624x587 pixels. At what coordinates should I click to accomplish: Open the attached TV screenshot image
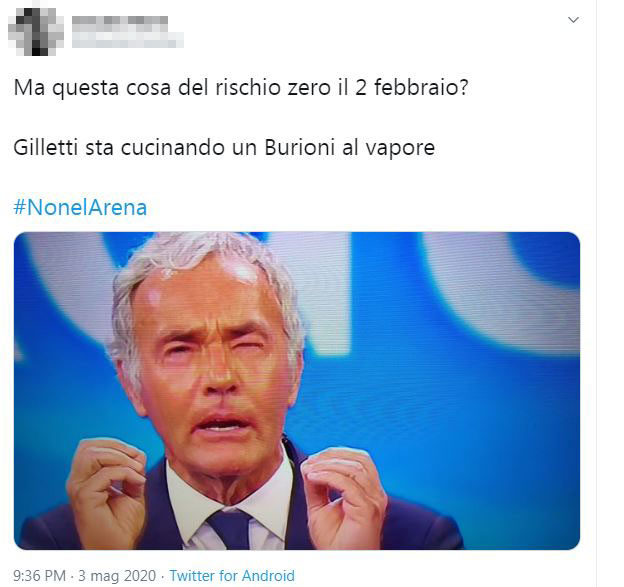[x=297, y=390]
